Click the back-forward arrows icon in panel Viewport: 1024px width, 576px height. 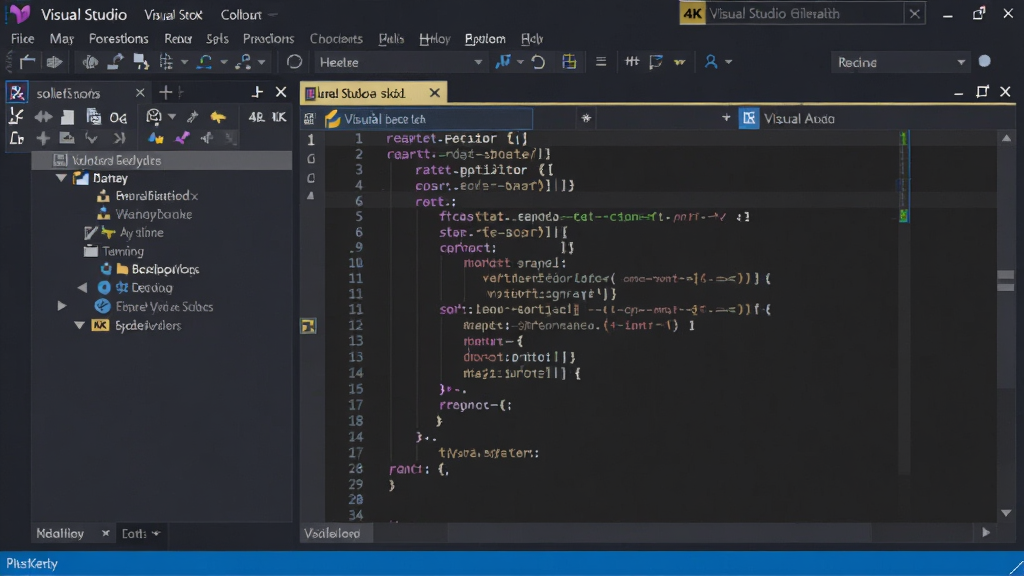(x=43, y=117)
